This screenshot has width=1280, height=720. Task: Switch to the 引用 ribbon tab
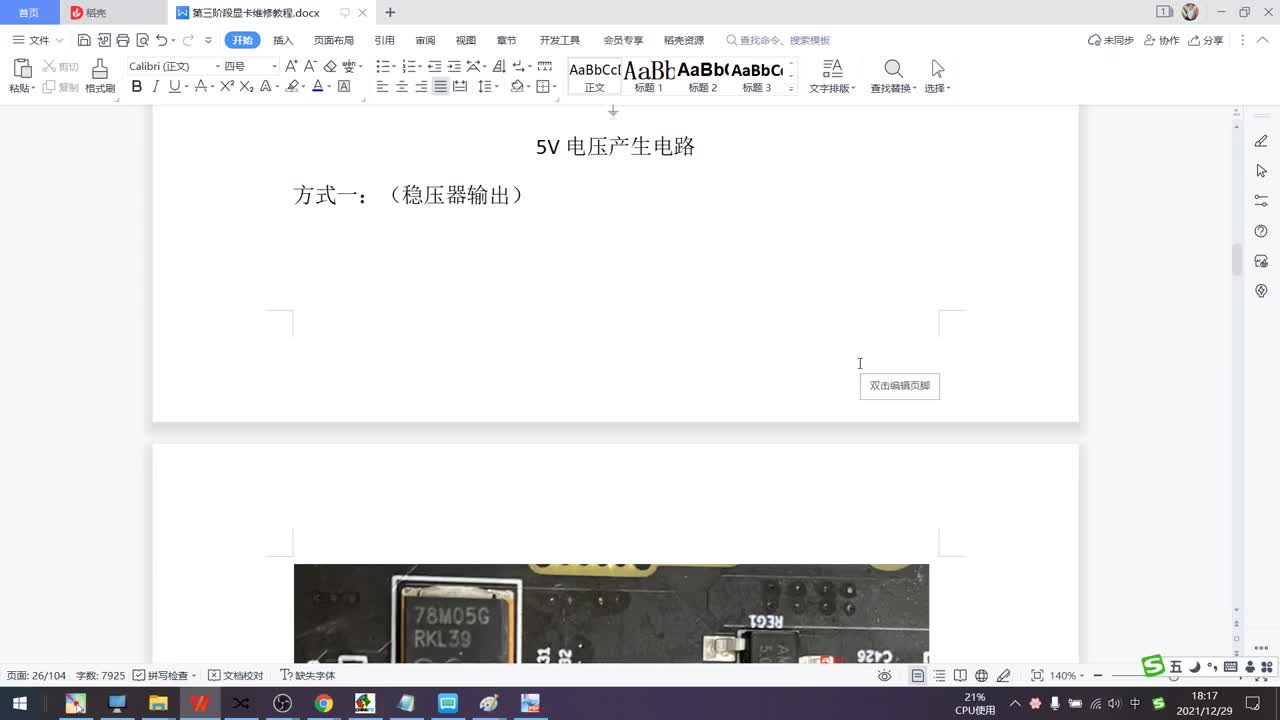coord(384,40)
